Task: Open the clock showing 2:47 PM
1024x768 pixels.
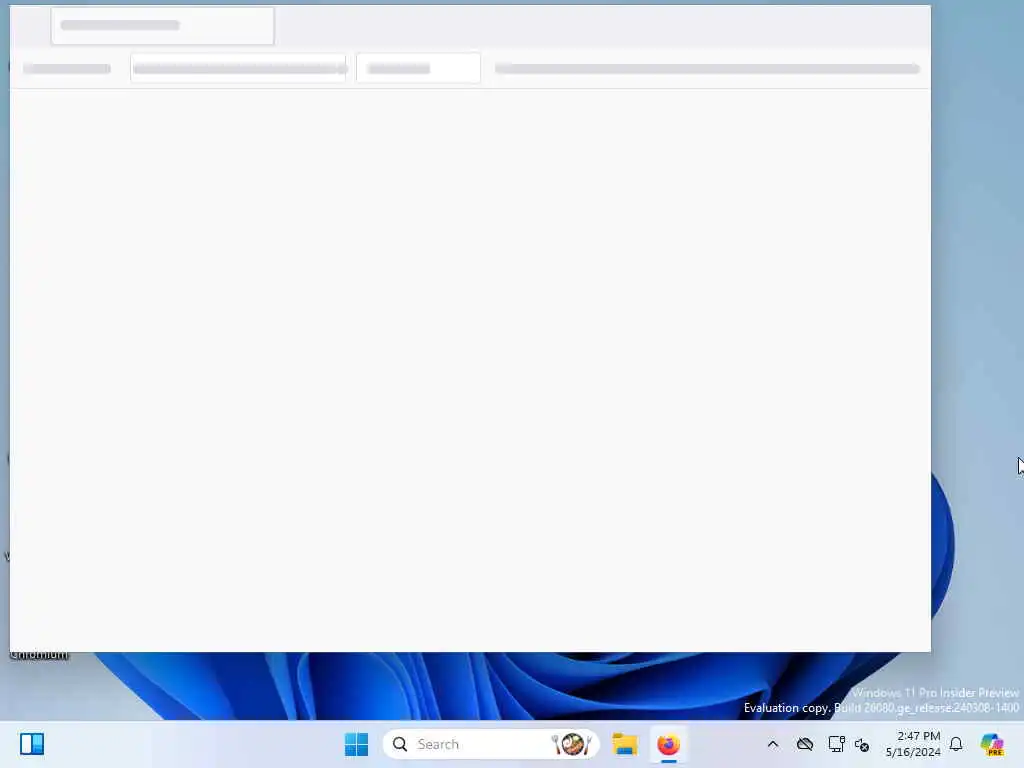Action: [x=913, y=744]
